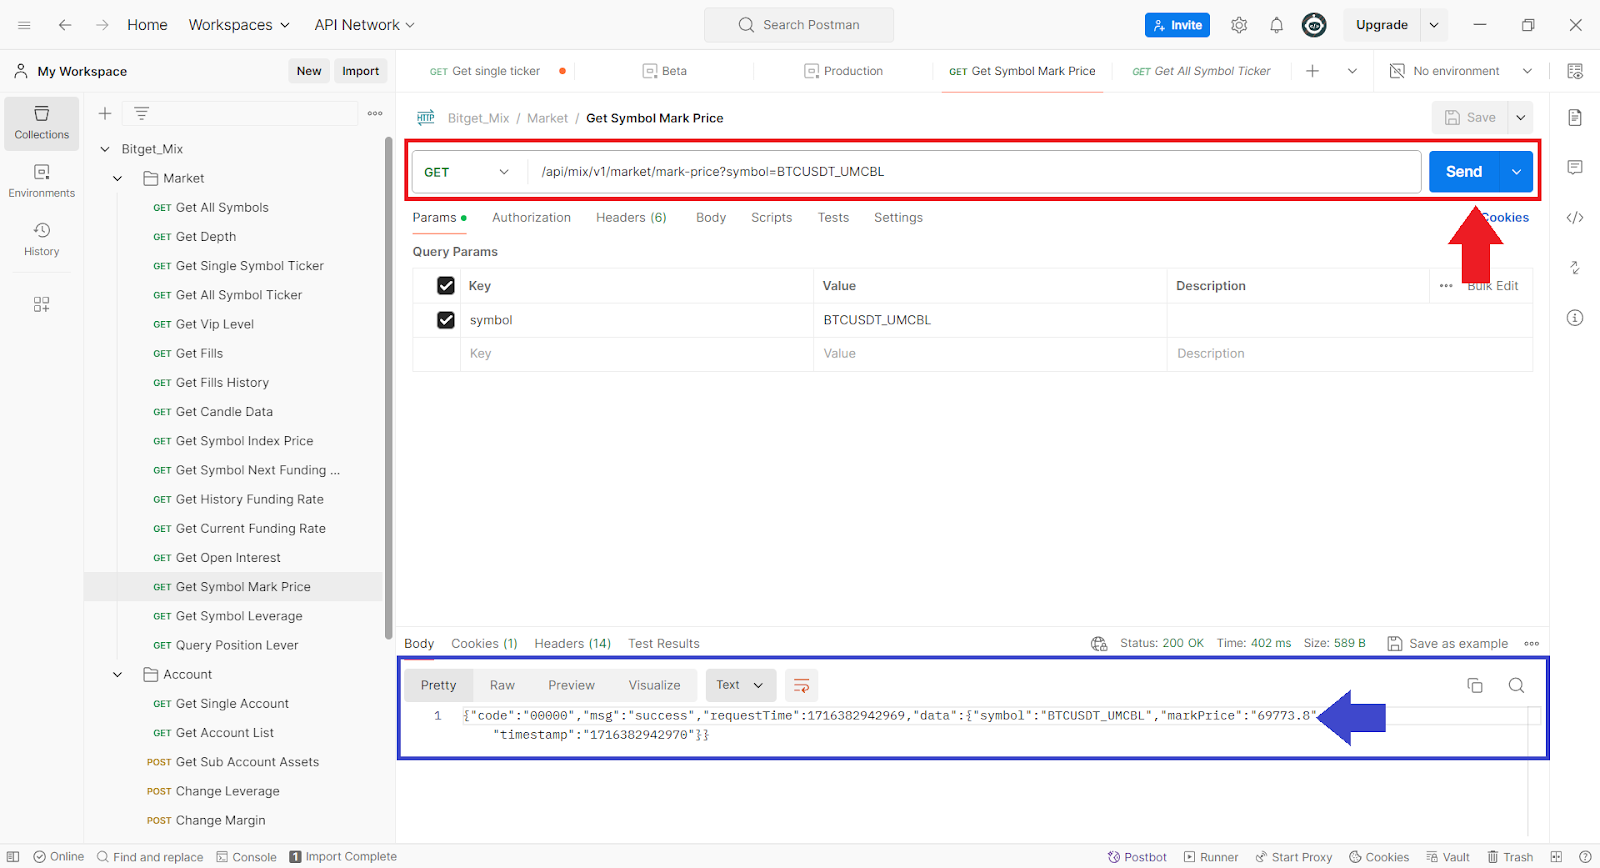1600x868 pixels.
Task: Click Market in the breadcrumb
Action: [547, 118]
